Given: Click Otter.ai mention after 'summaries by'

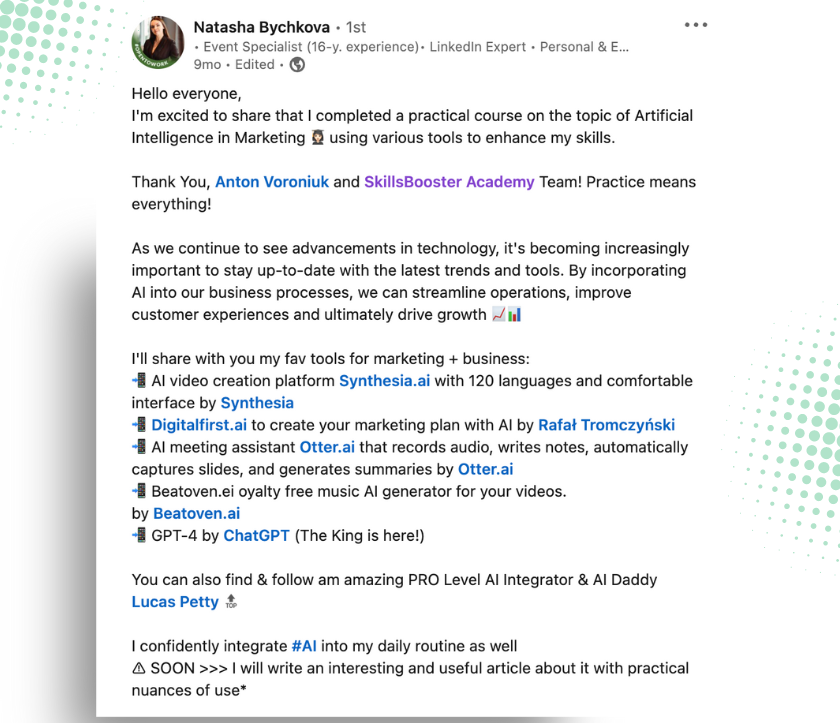Looking at the screenshot, I should tap(486, 469).
